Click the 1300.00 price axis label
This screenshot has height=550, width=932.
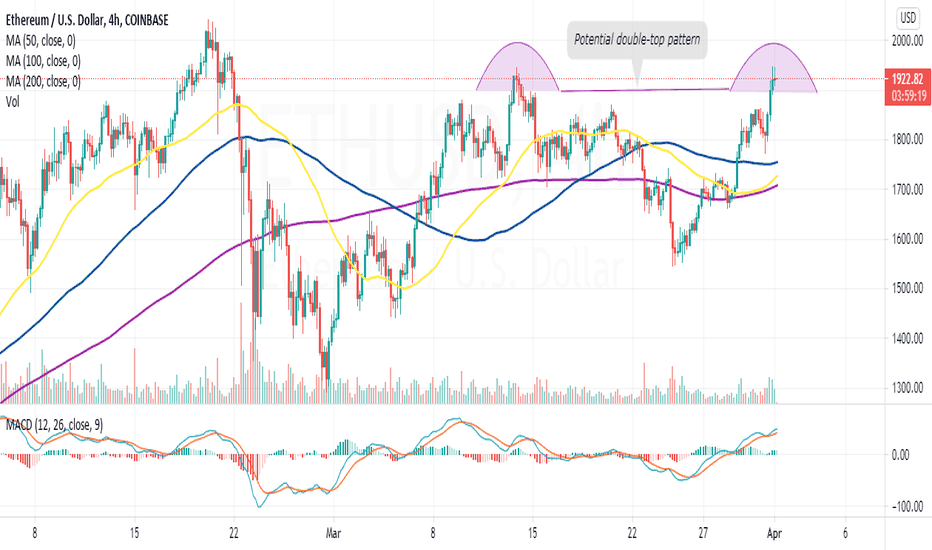point(907,388)
